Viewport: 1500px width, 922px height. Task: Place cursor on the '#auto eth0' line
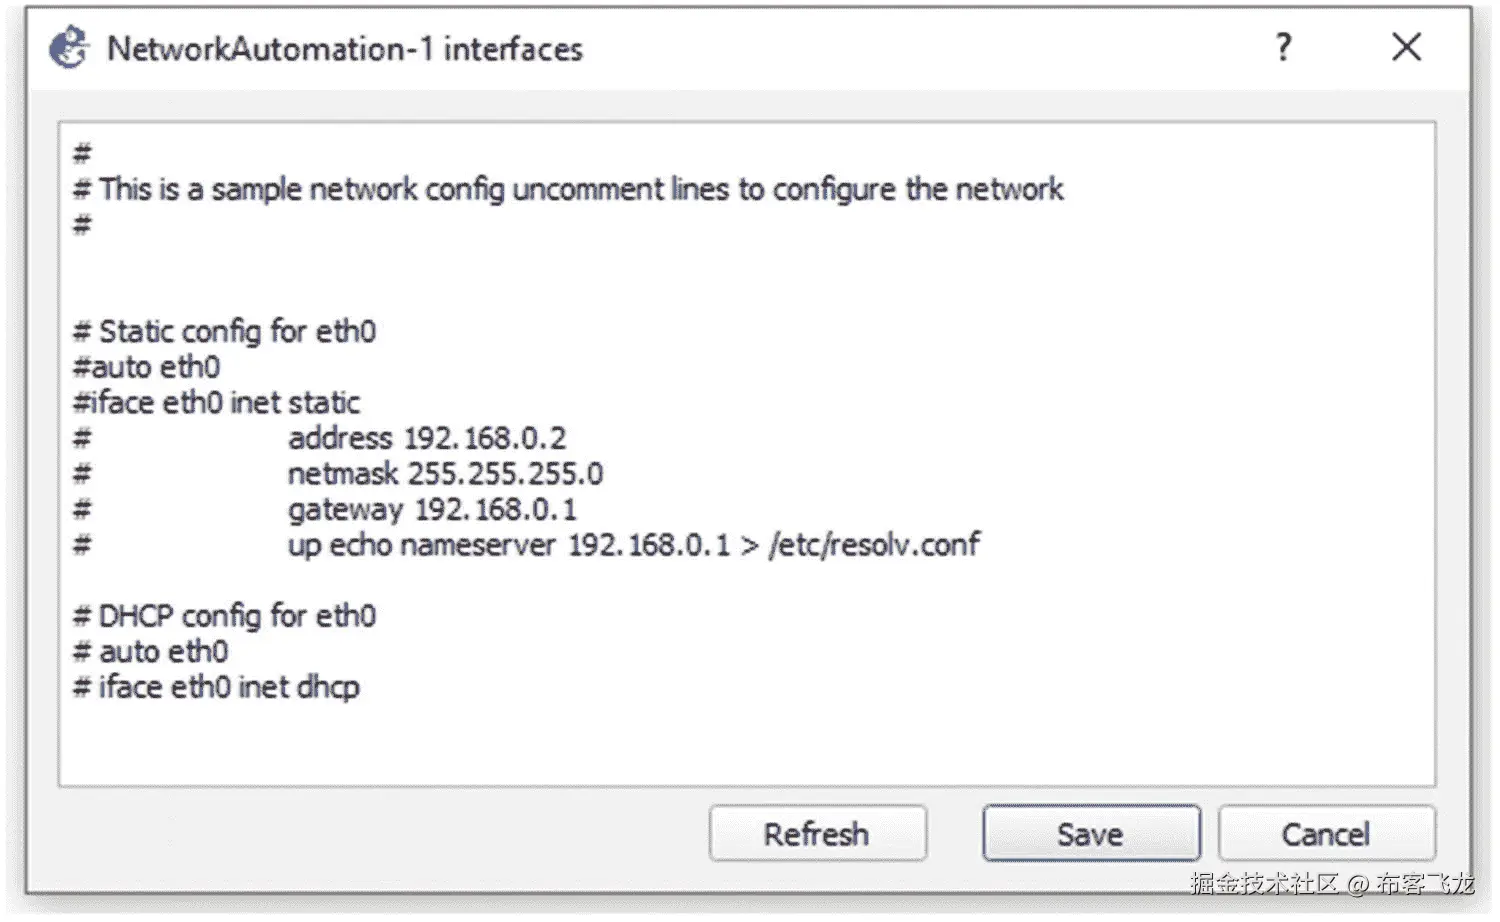point(147,367)
